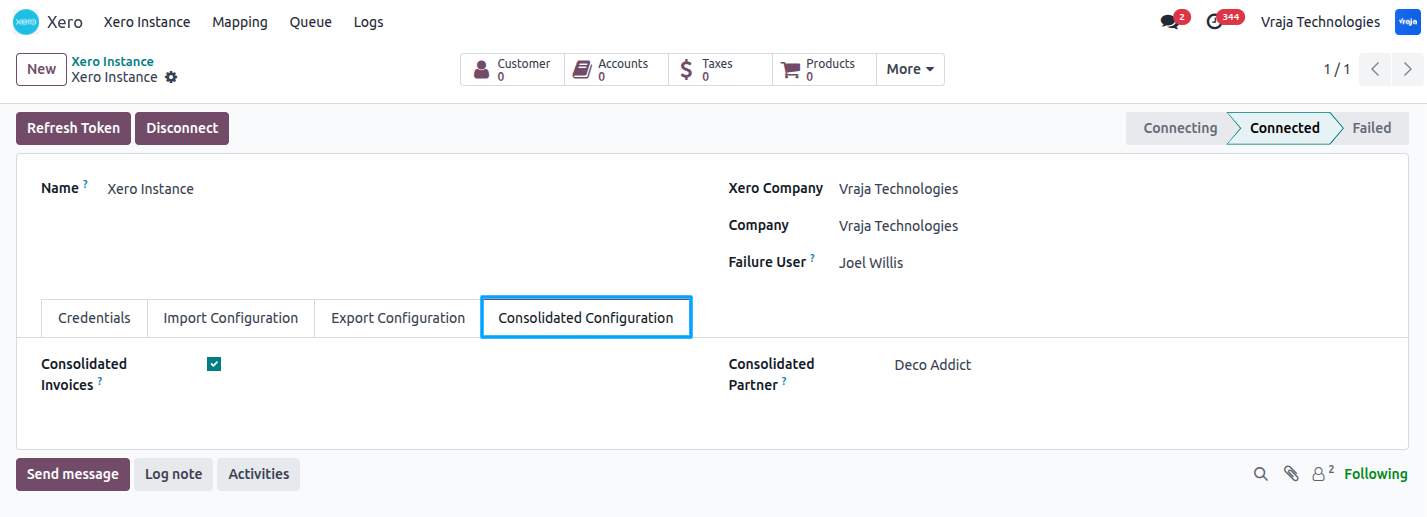Open the Mapping menu

coord(240,22)
